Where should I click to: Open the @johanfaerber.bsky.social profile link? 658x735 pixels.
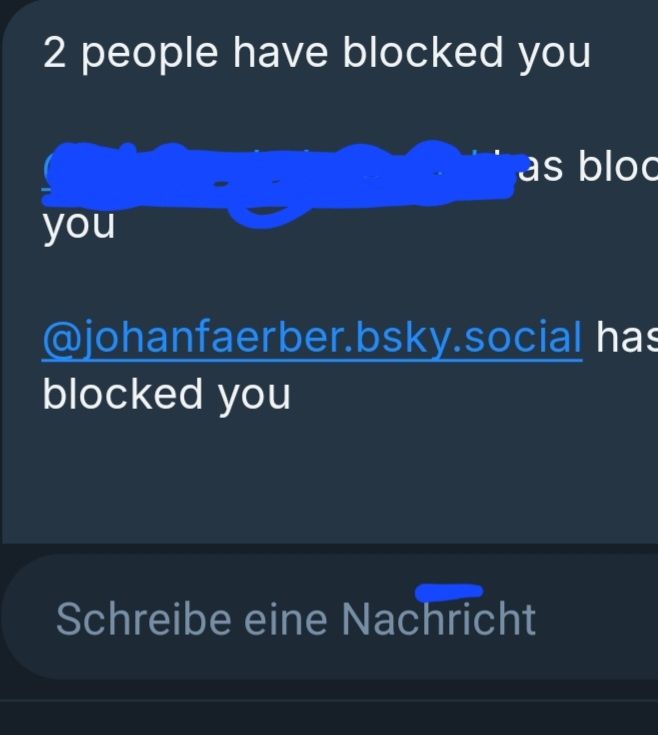tap(312, 338)
